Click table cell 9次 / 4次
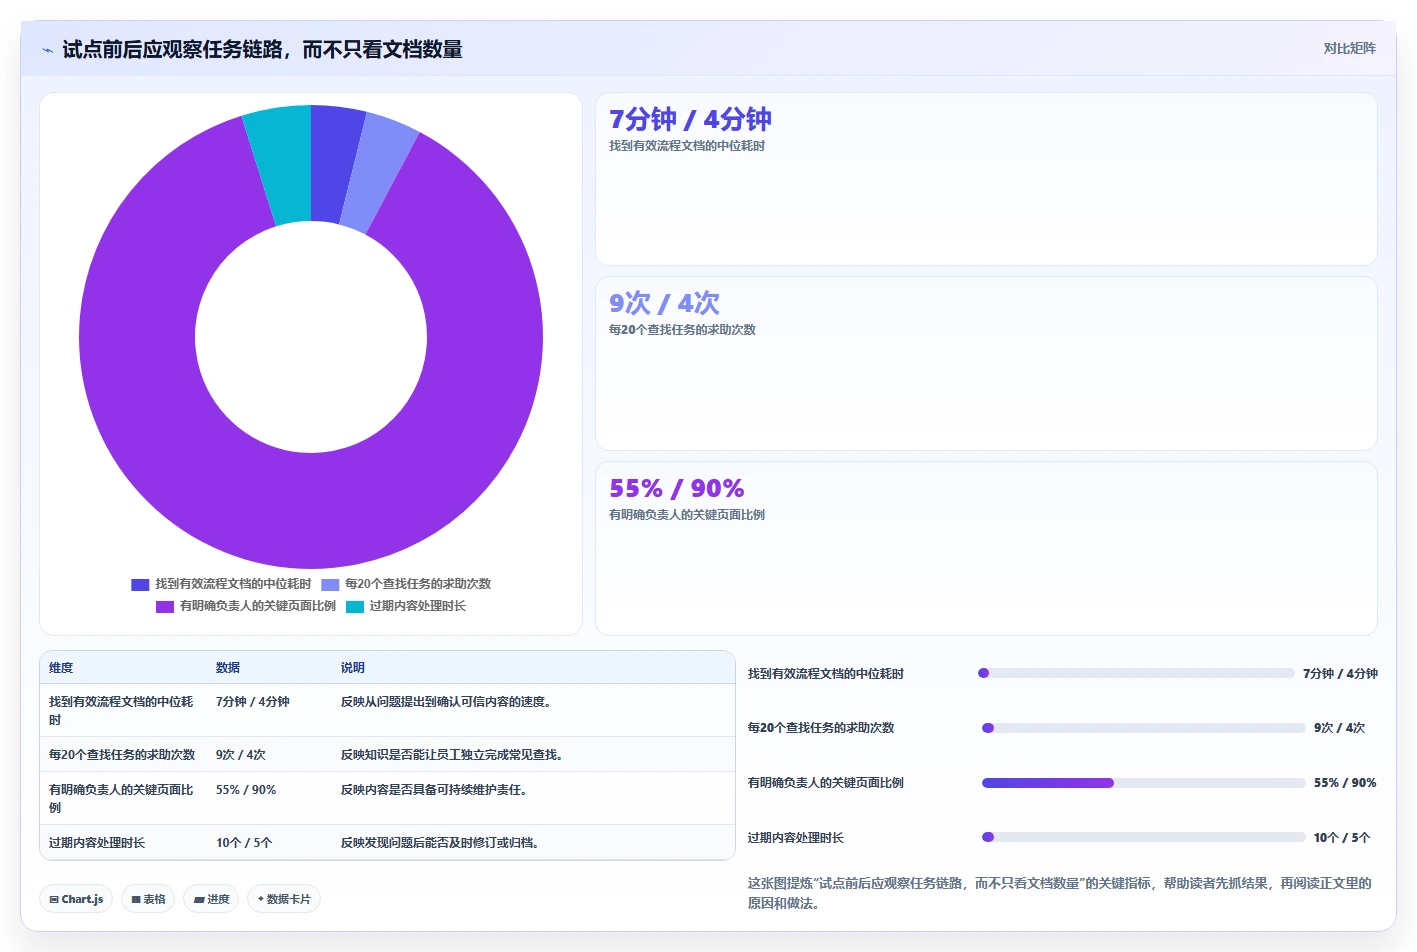The height and width of the screenshot is (952, 1417). point(241,755)
